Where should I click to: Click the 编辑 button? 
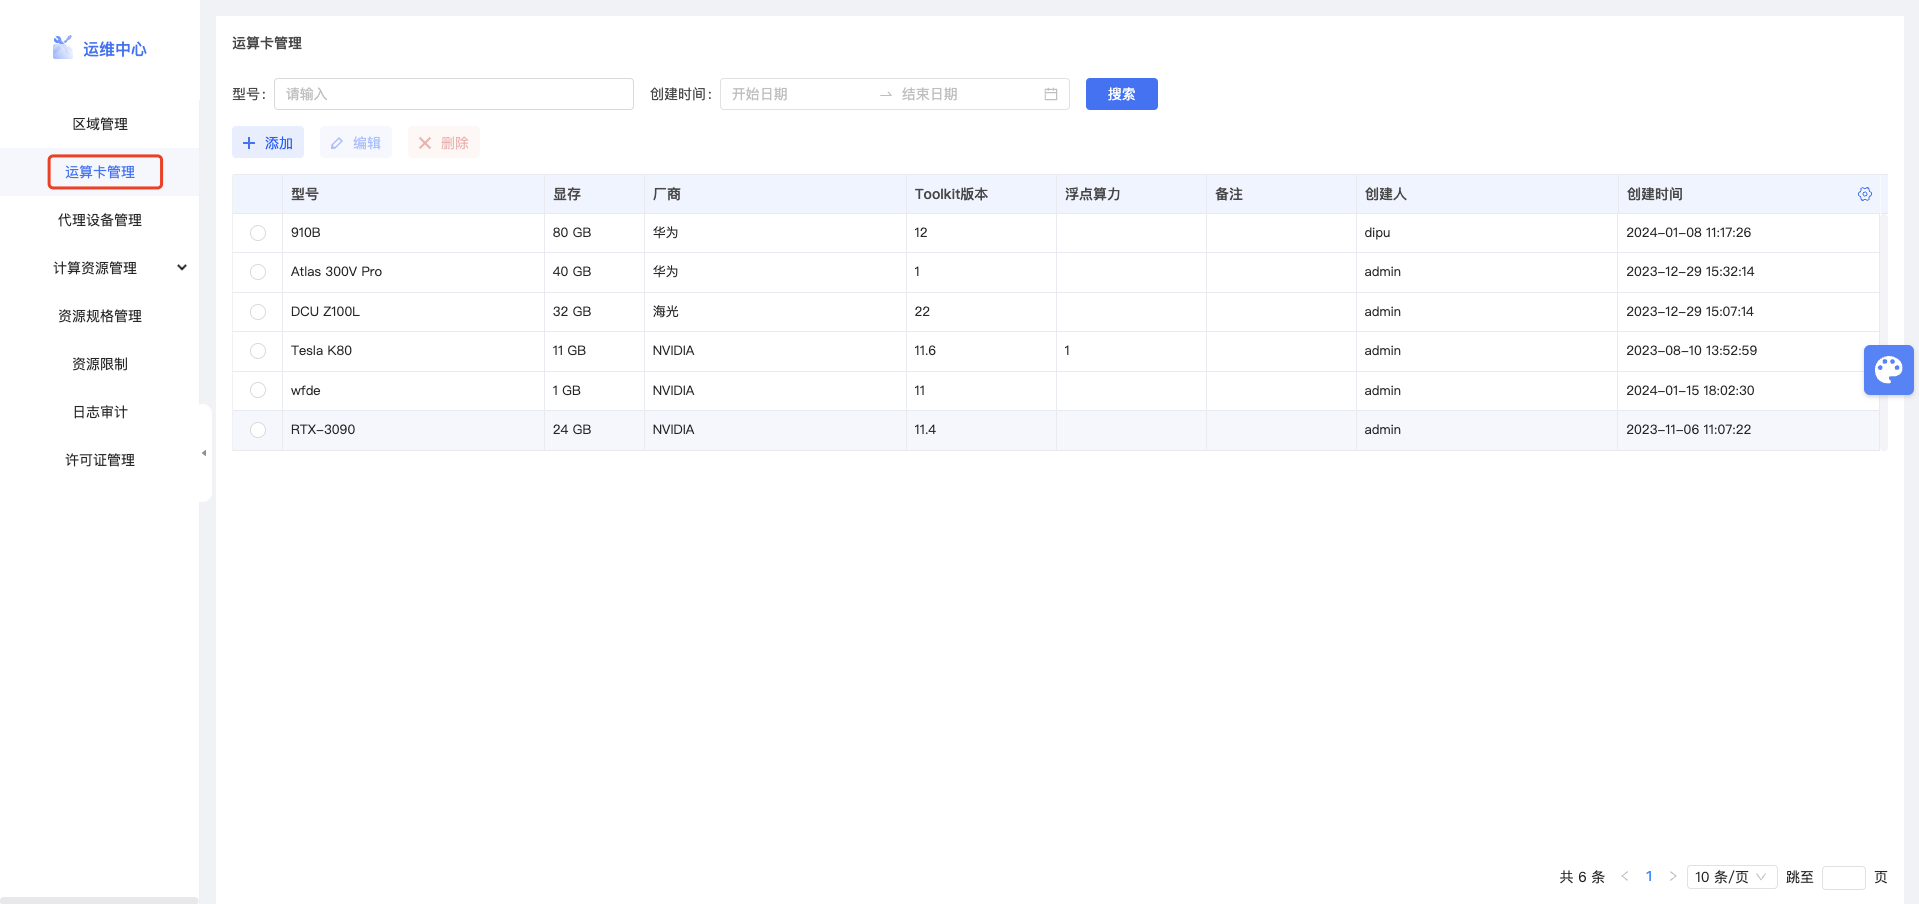[x=356, y=143]
